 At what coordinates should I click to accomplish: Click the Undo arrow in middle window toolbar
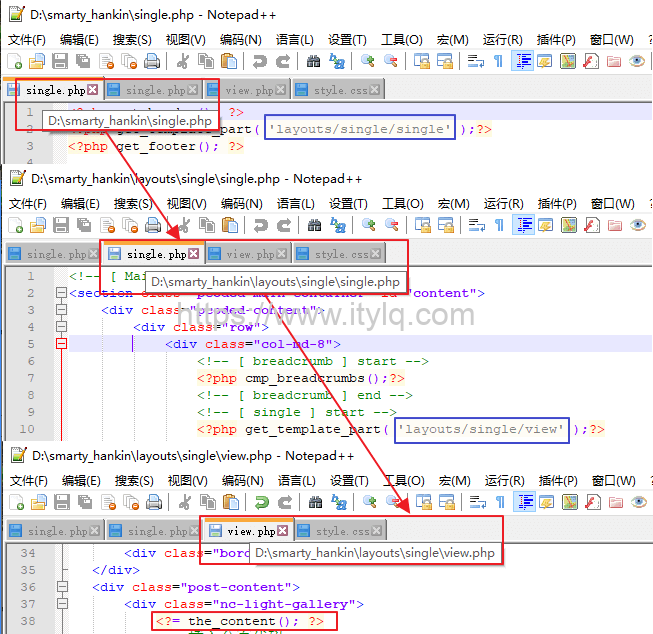tap(260, 226)
